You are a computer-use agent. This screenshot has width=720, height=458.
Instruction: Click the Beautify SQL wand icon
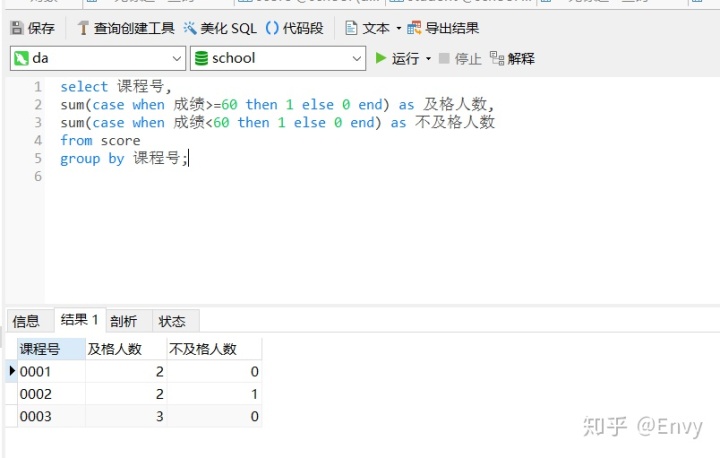click(190, 28)
